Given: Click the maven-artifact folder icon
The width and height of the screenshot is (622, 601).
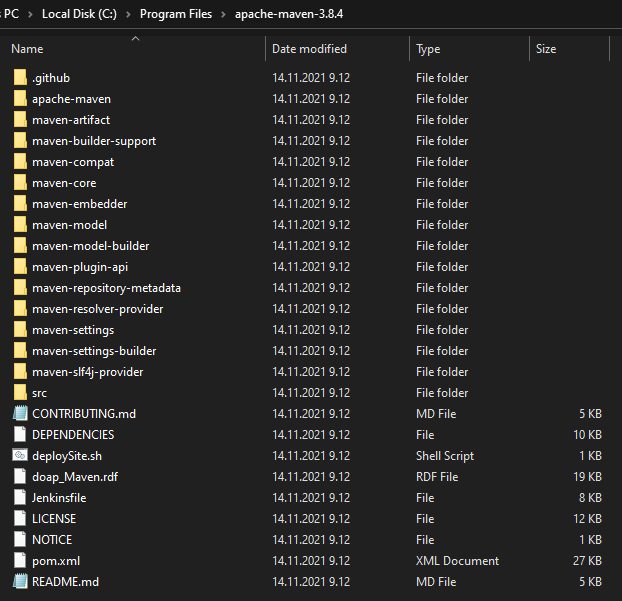Looking at the screenshot, I should coord(20,119).
